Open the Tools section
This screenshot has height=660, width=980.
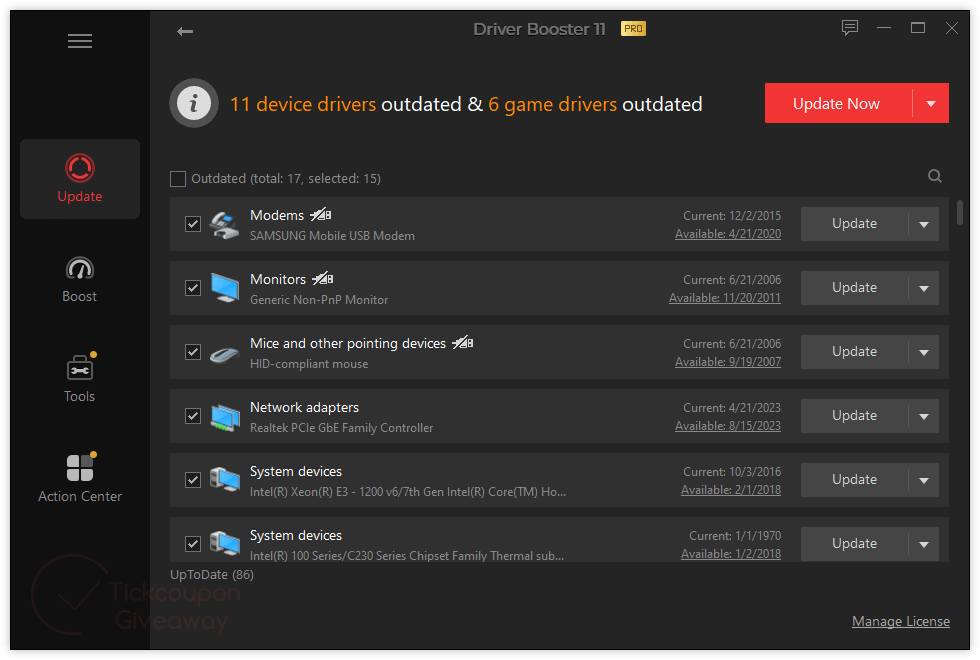80,379
